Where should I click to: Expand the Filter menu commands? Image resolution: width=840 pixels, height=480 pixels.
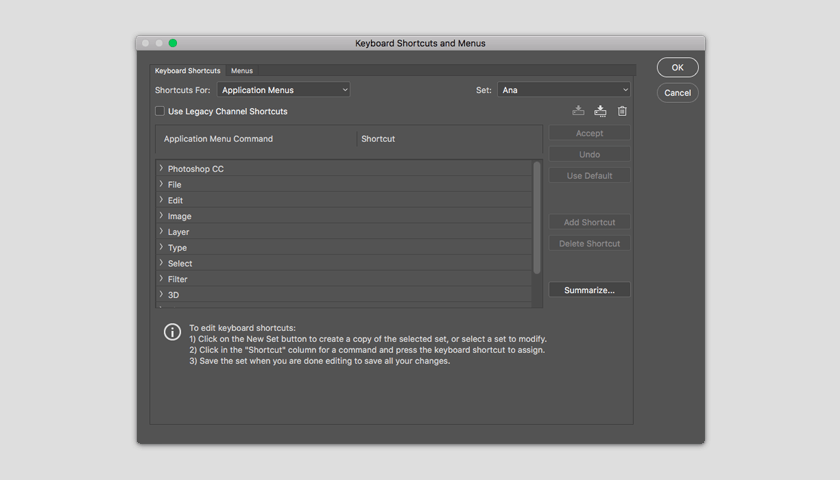161,279
